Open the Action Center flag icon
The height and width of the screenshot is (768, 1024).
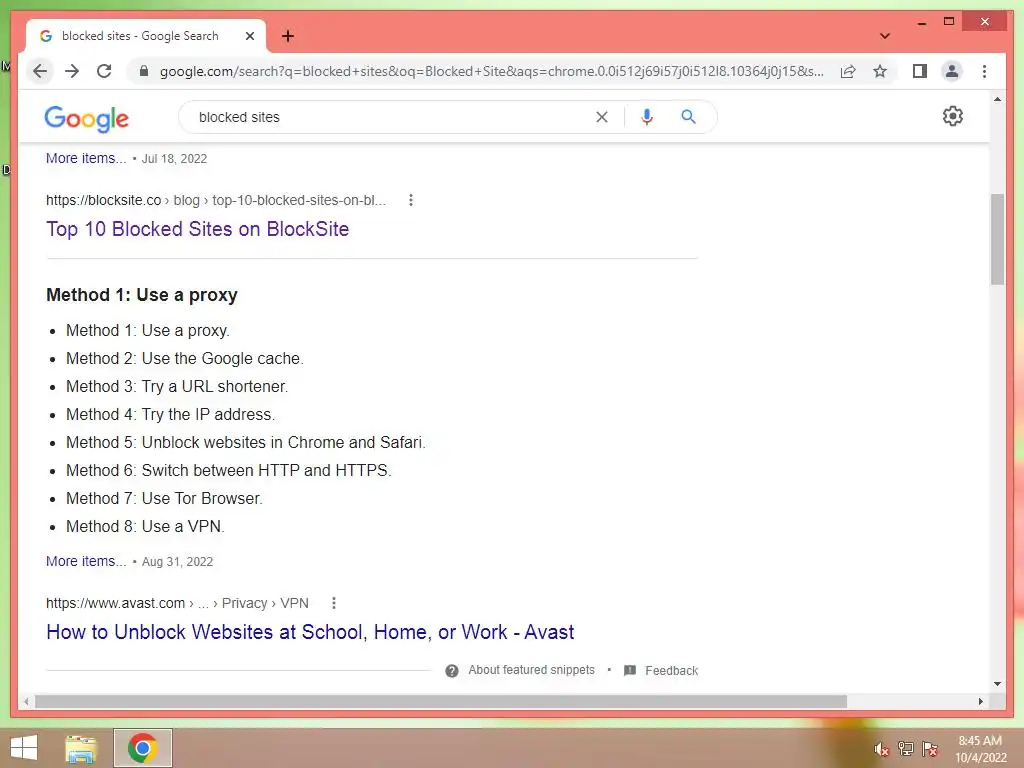point(930,749)
